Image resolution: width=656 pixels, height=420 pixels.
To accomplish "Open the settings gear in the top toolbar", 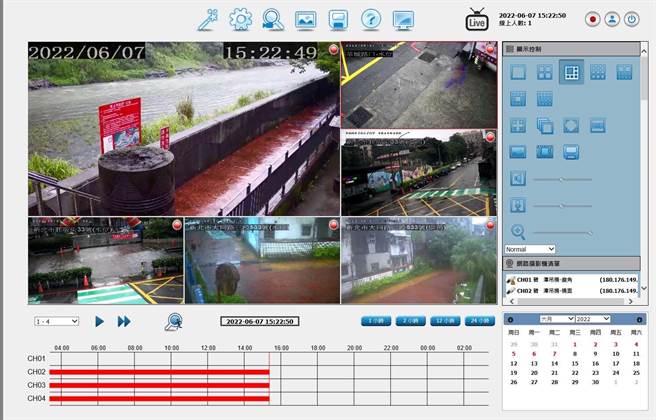I will click(240, 19).
